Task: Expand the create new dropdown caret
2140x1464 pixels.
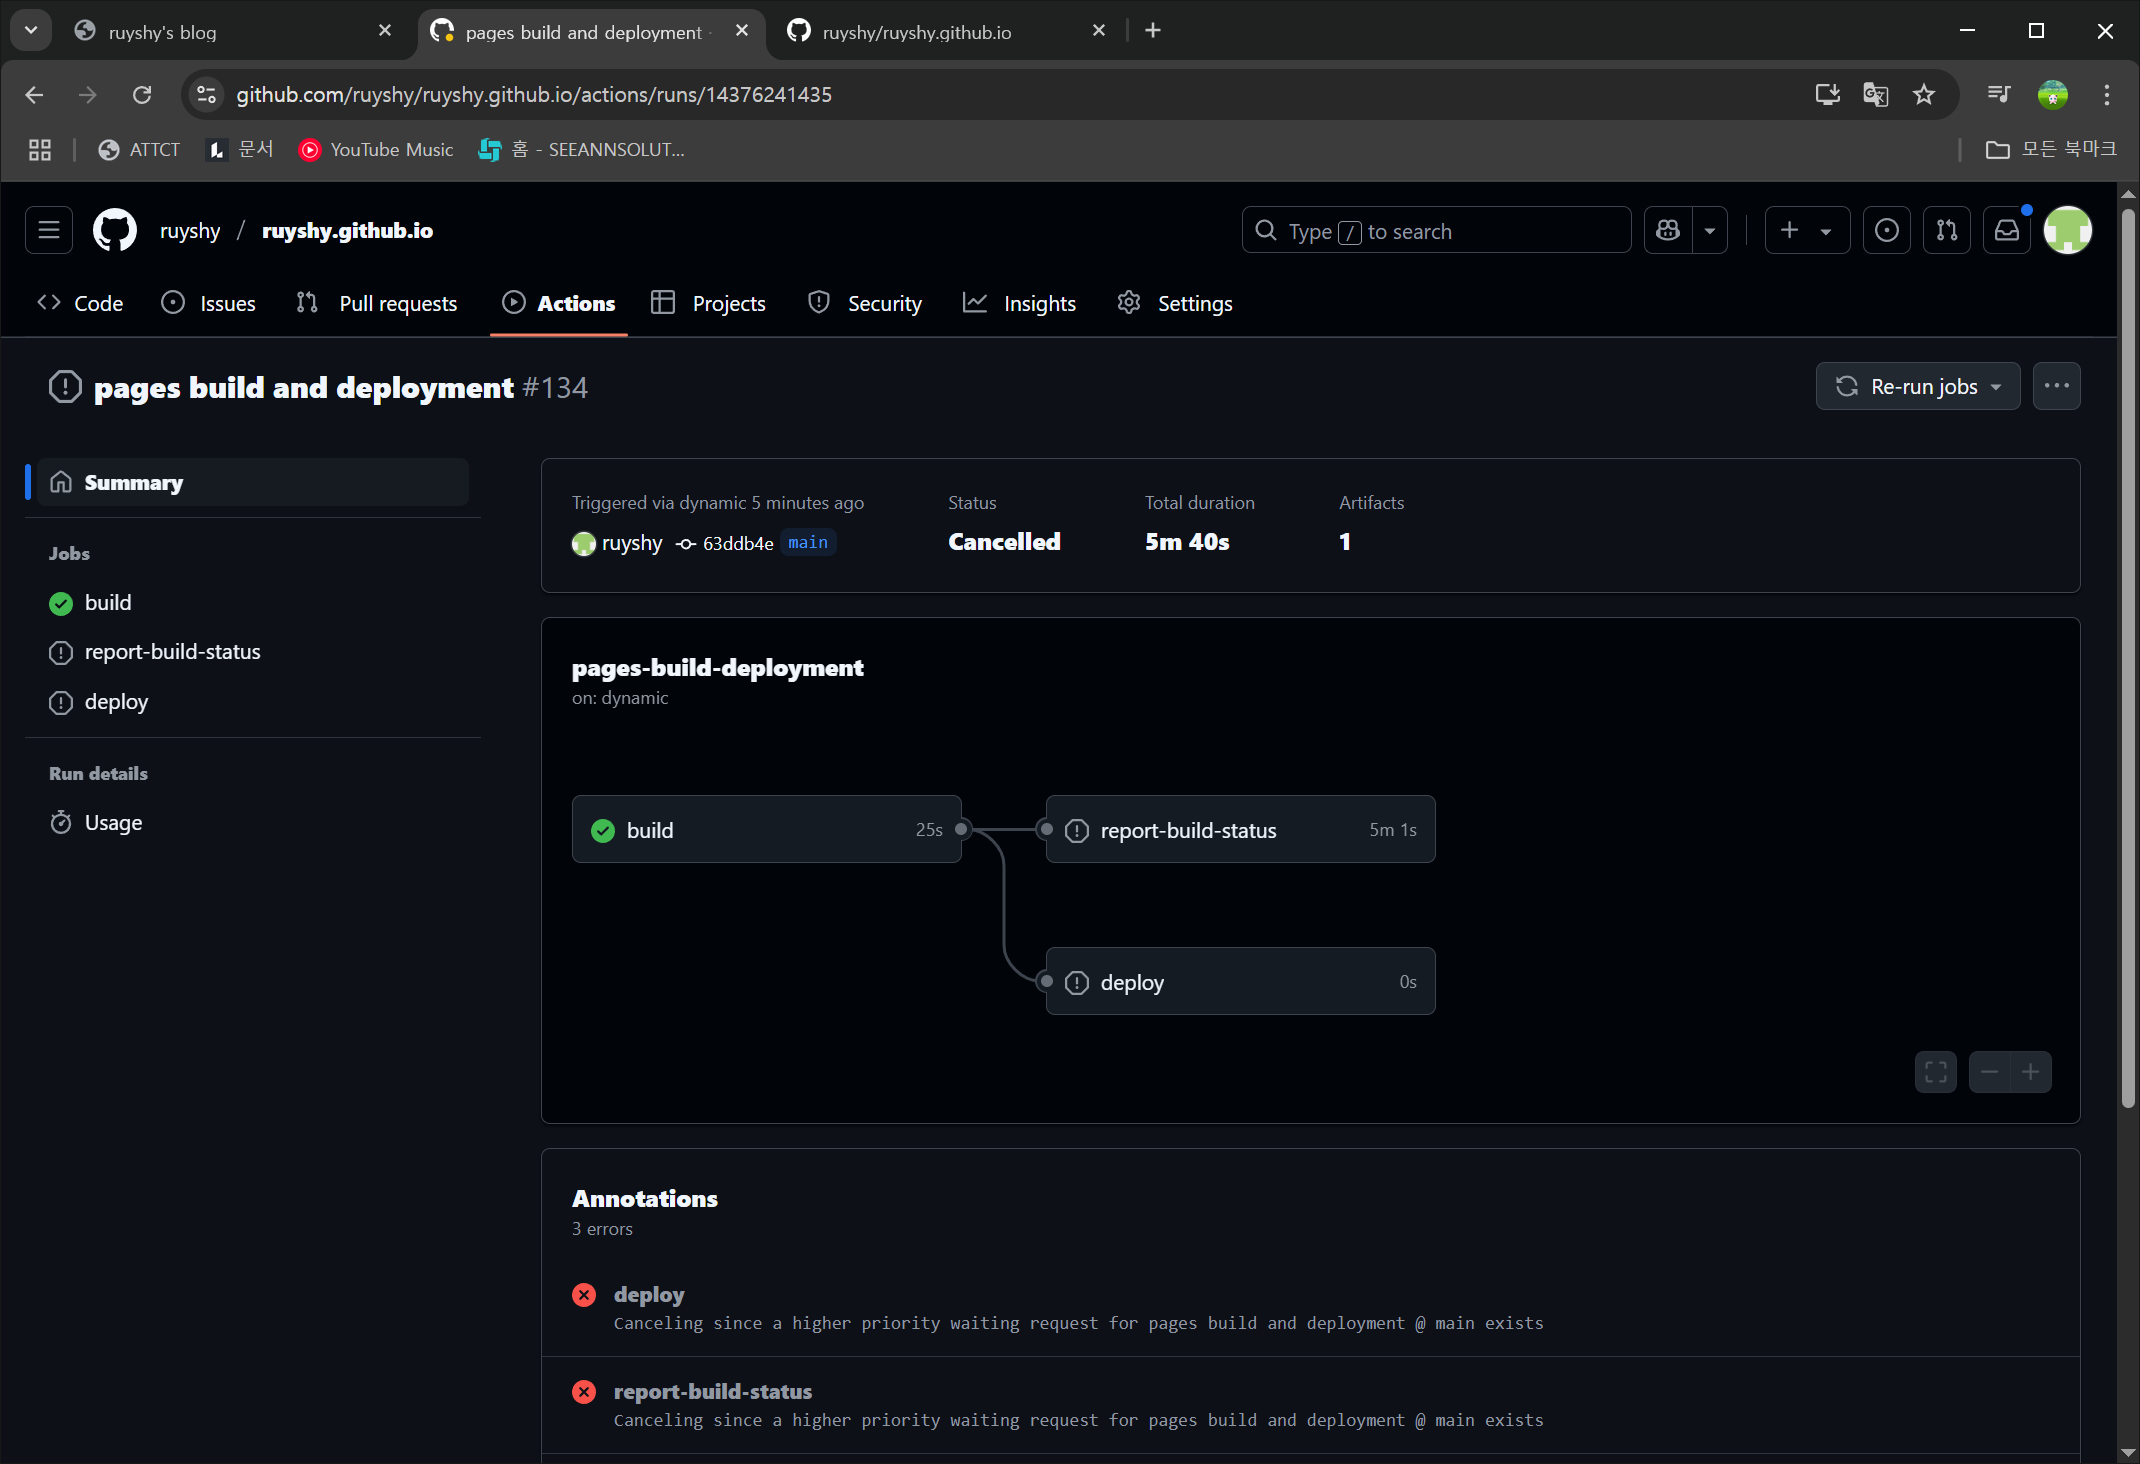Action: click(x=1826, y=230)
